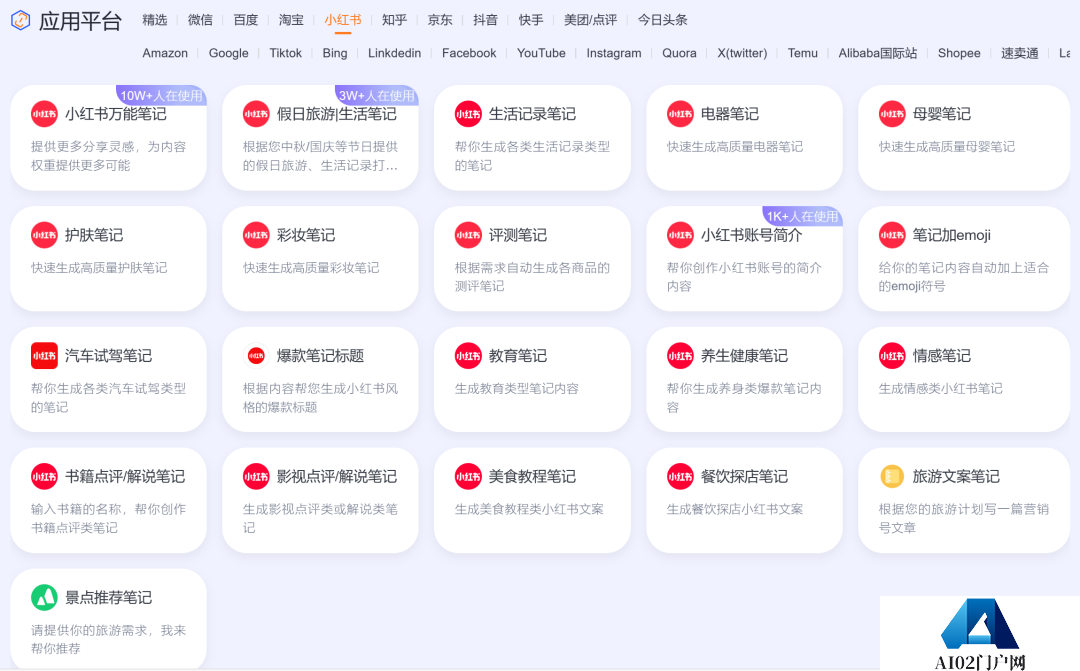Click the small icon beside 爆款笔记标题

pos(256,356)
